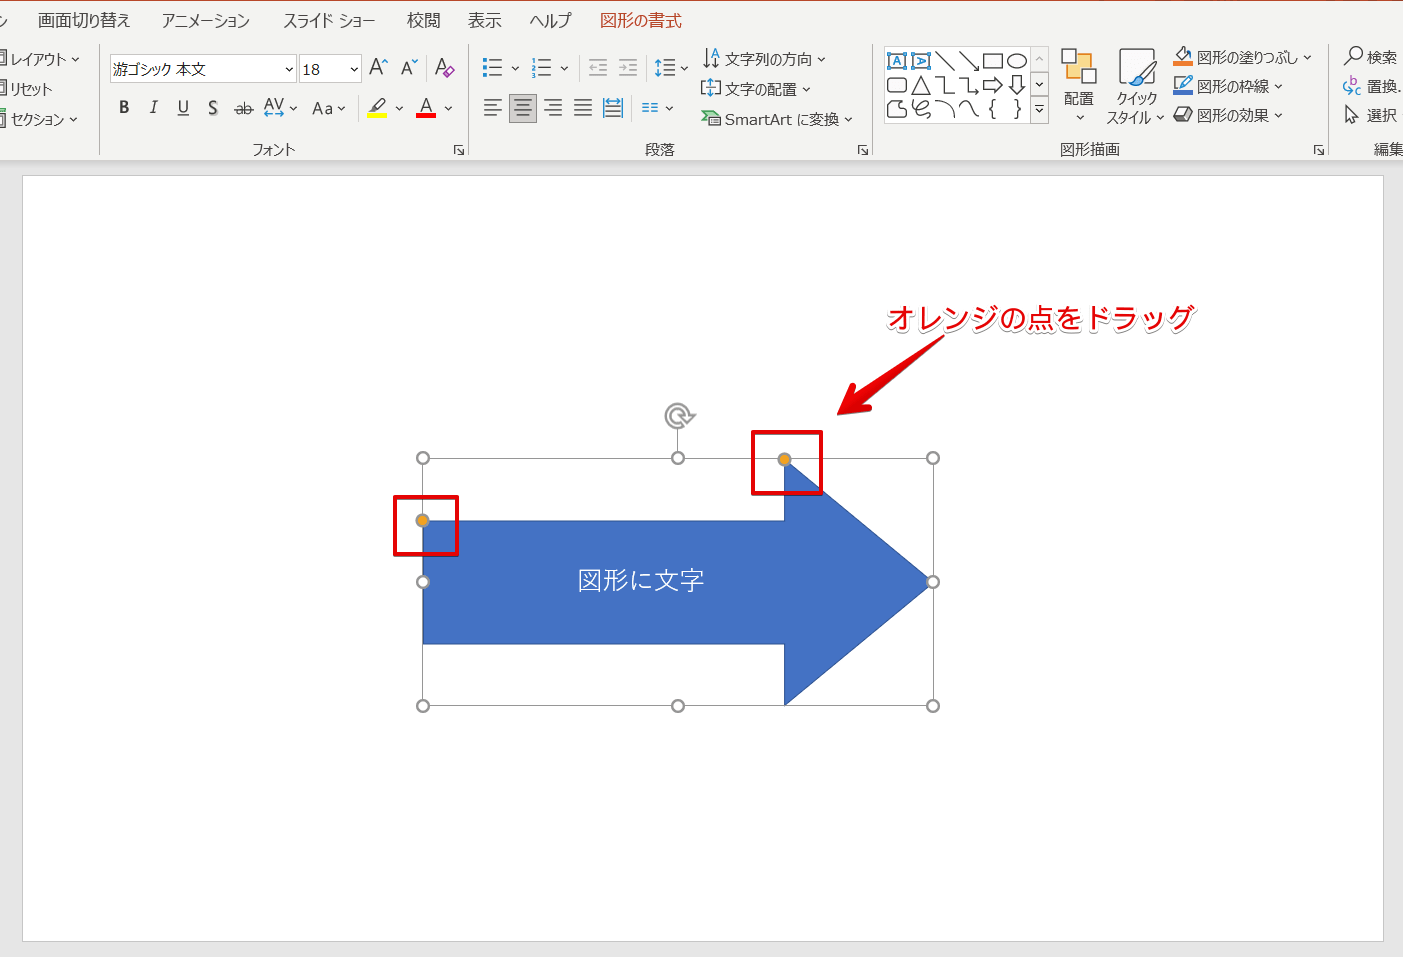Select the Triangle shape in gallery
Viewport: 1403px width, 957px height.
921,85
